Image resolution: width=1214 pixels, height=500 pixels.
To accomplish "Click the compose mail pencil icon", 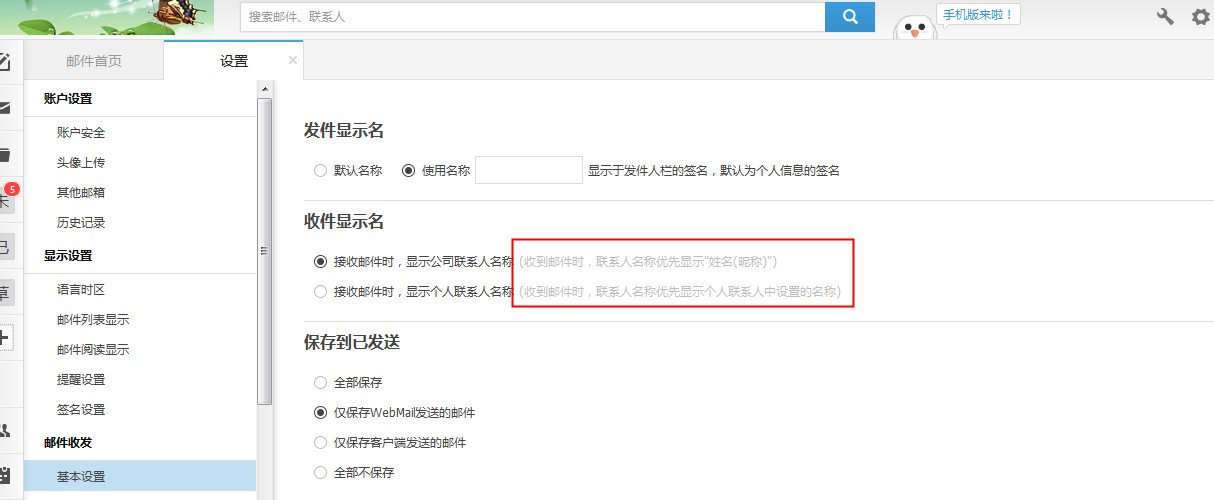I will click(5, 62).
